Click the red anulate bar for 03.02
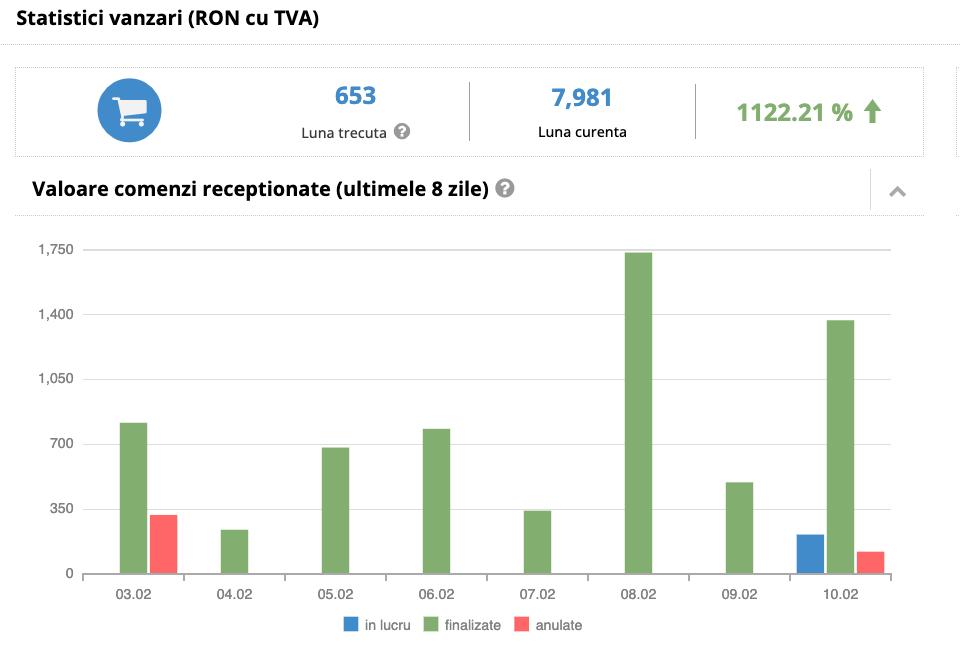 (163, 544)
